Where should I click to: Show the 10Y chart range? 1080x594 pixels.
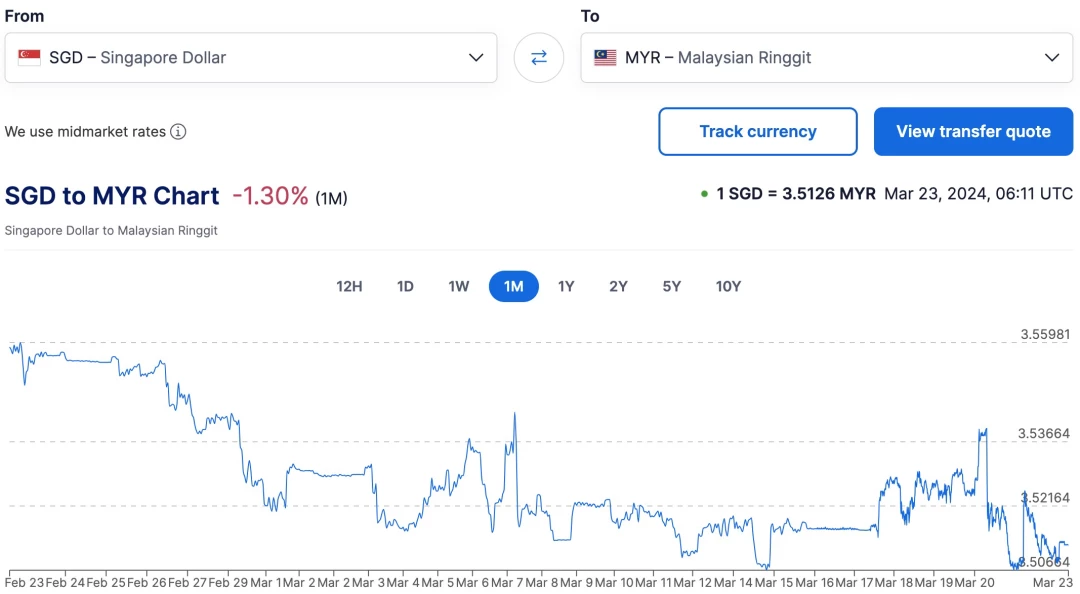[728, 286]
